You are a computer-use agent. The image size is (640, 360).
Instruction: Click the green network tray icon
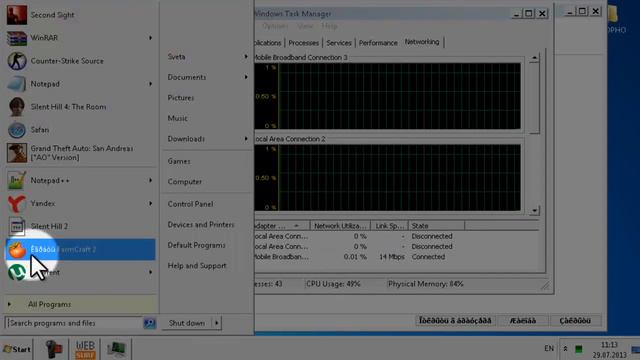tap(579, 349)
